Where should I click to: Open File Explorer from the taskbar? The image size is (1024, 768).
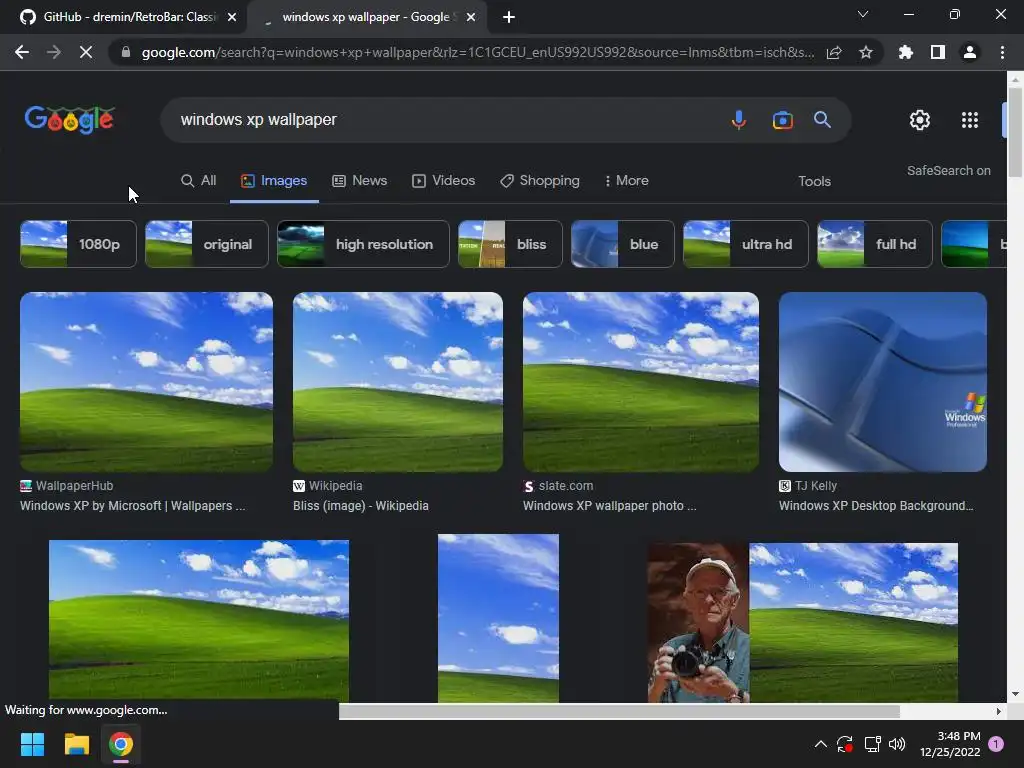click(76, 744)
